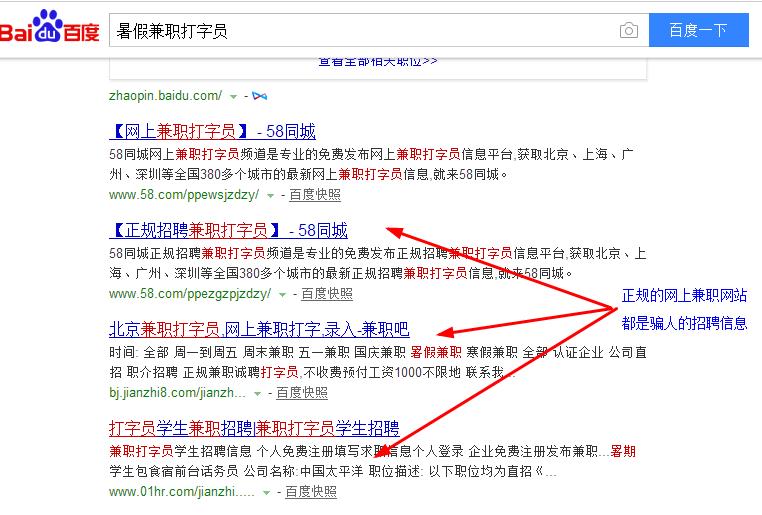
Task: Click URL bj.jianzhi8.com/jianzh...
Action: [177, 393]
